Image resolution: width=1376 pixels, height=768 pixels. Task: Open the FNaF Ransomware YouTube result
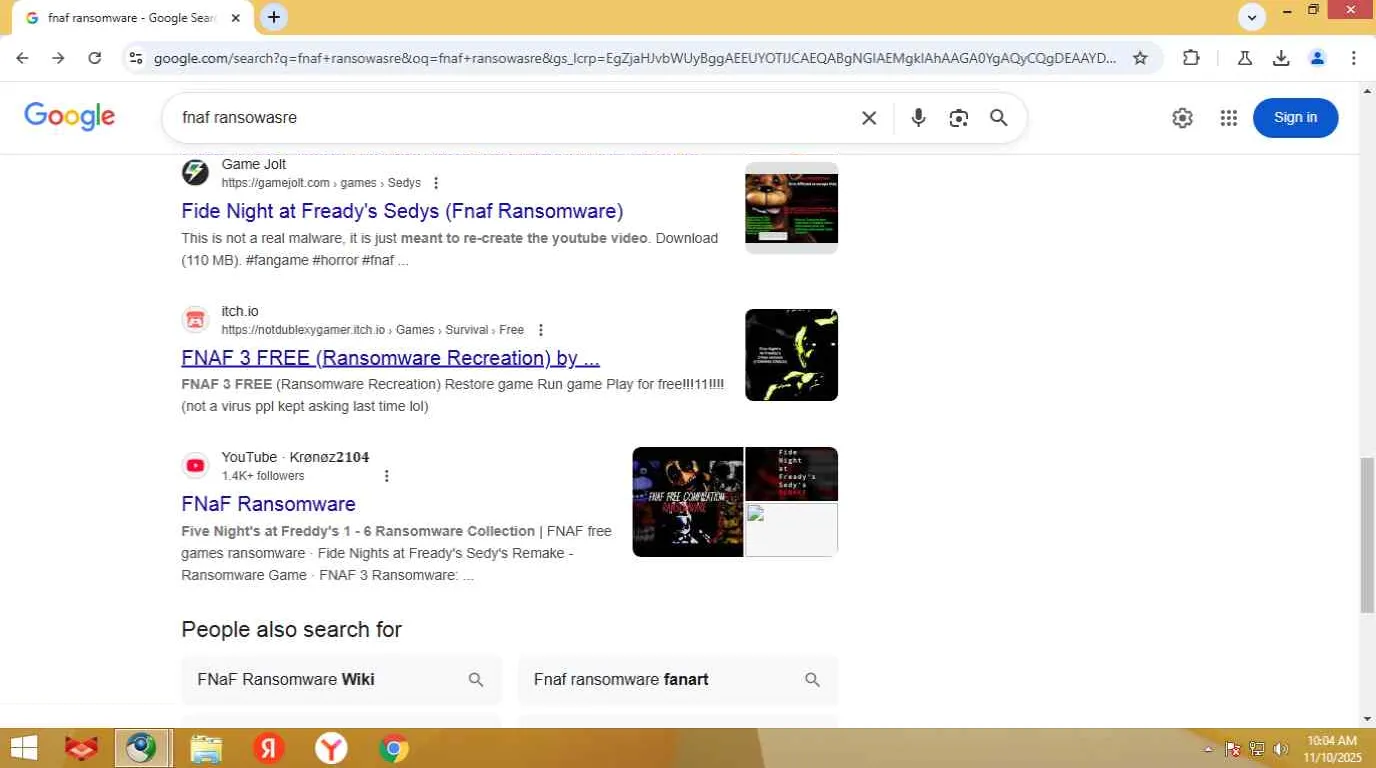[268, 504]
